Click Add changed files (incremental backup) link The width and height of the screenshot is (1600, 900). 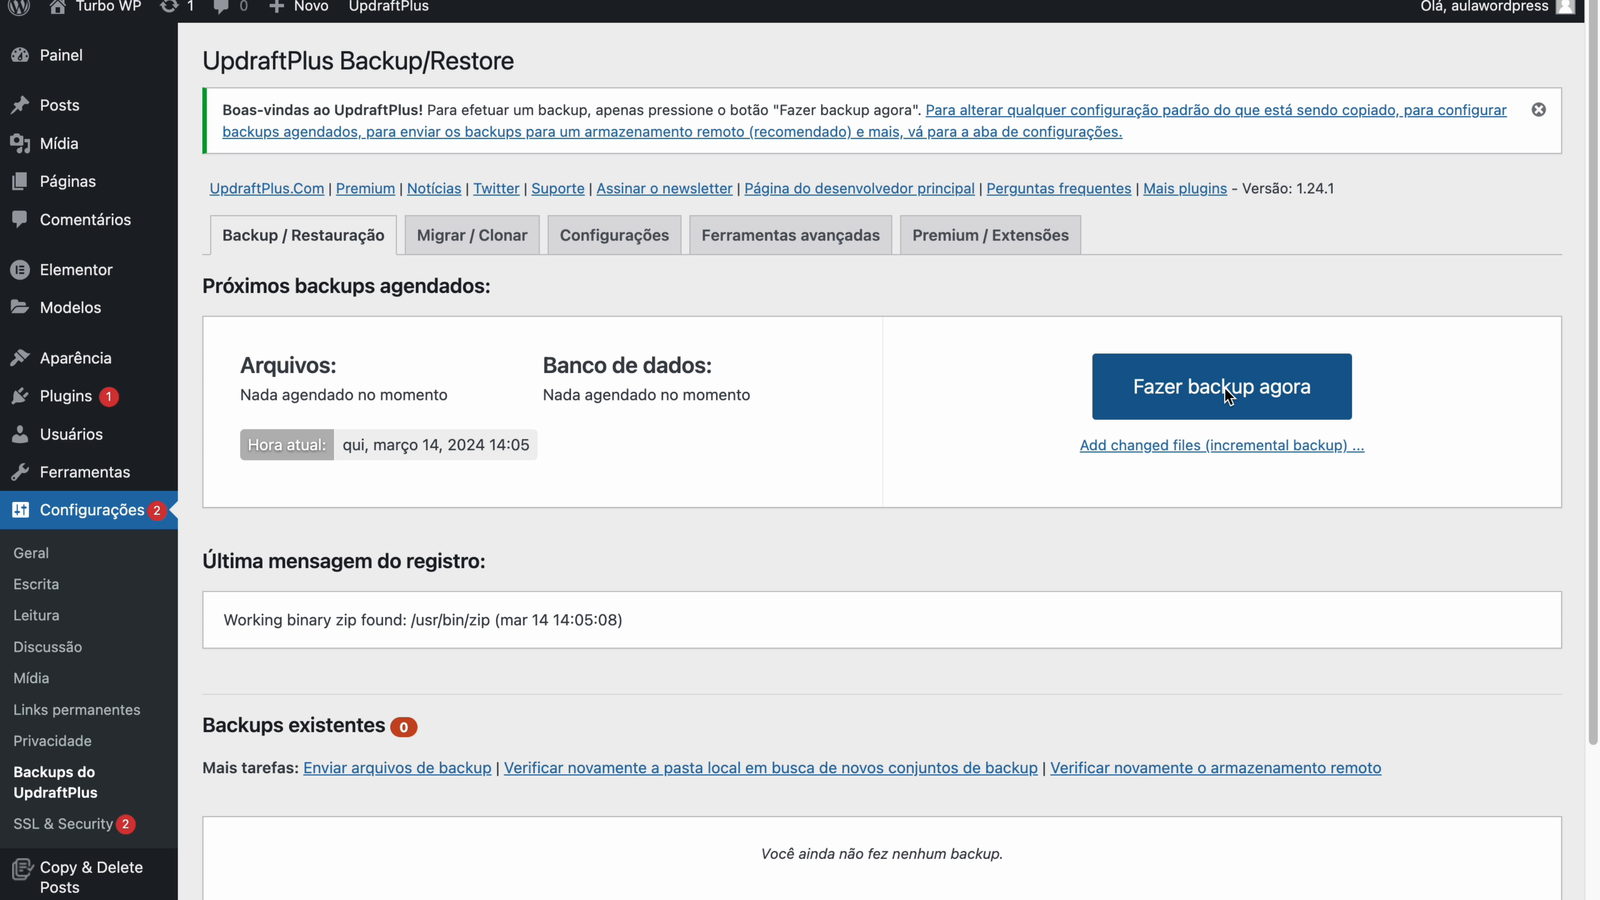[x=1222, y=445]
